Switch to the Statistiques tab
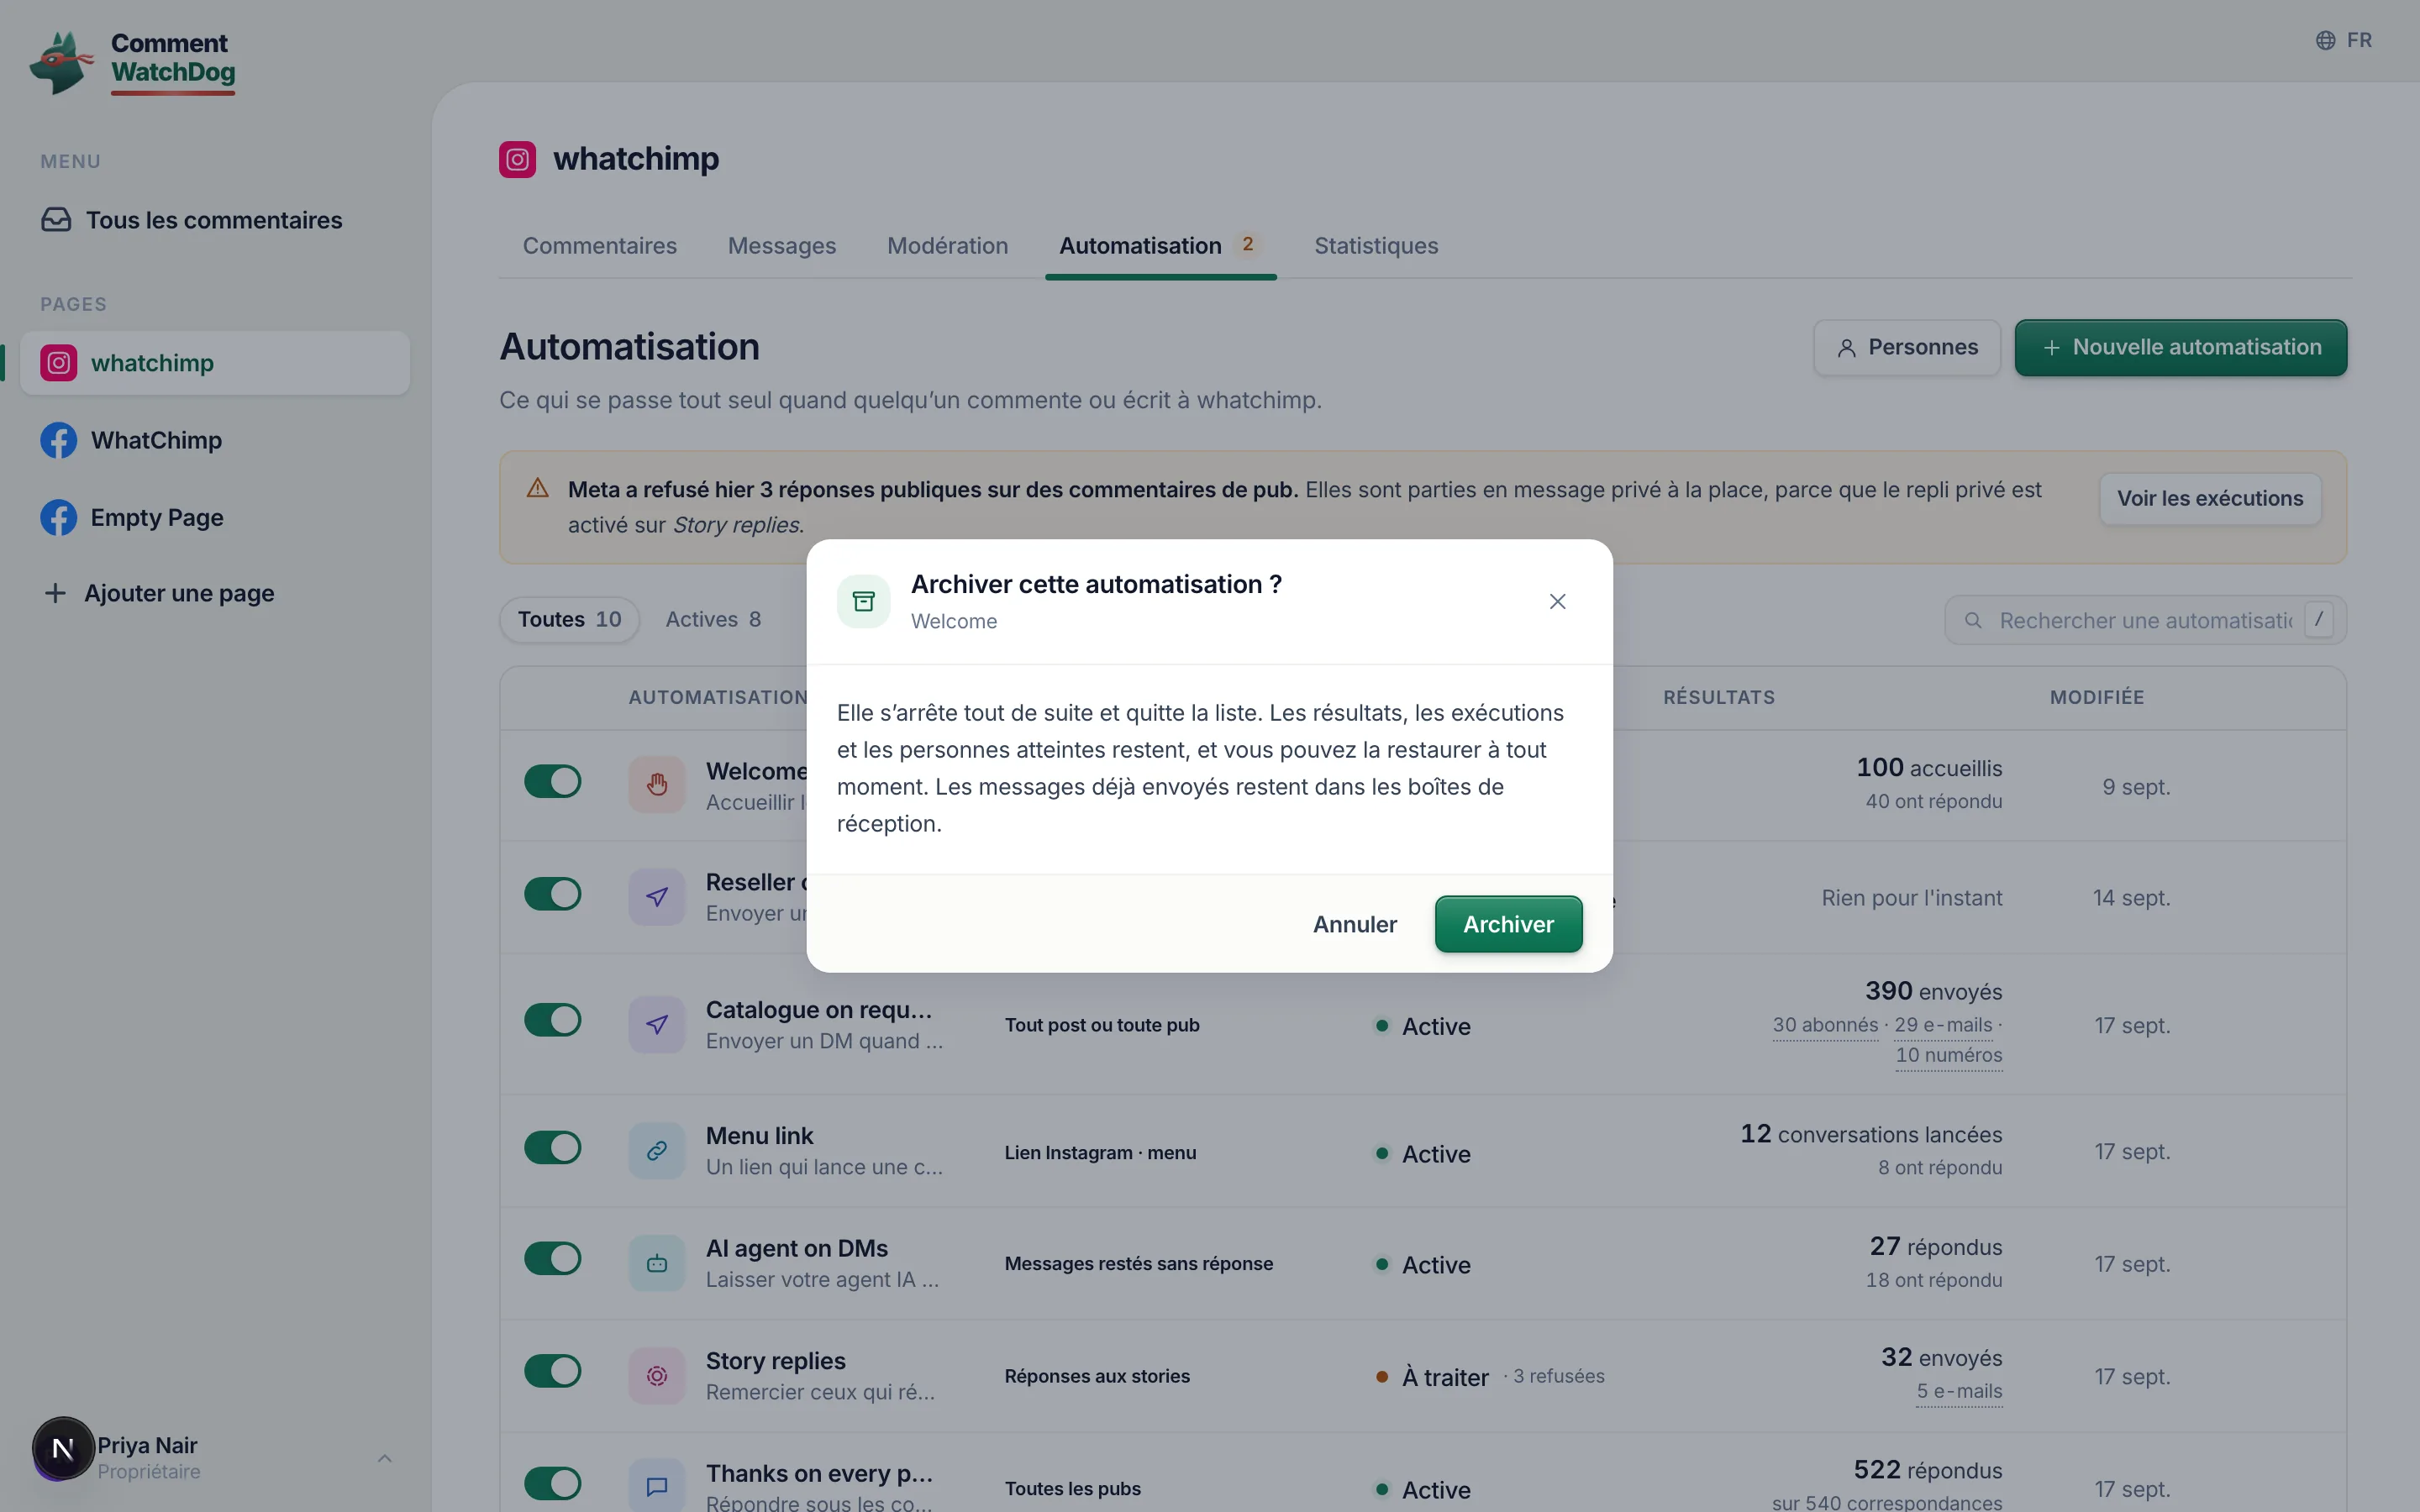The image size is (2420, 1512). (x=1376, y=246)
